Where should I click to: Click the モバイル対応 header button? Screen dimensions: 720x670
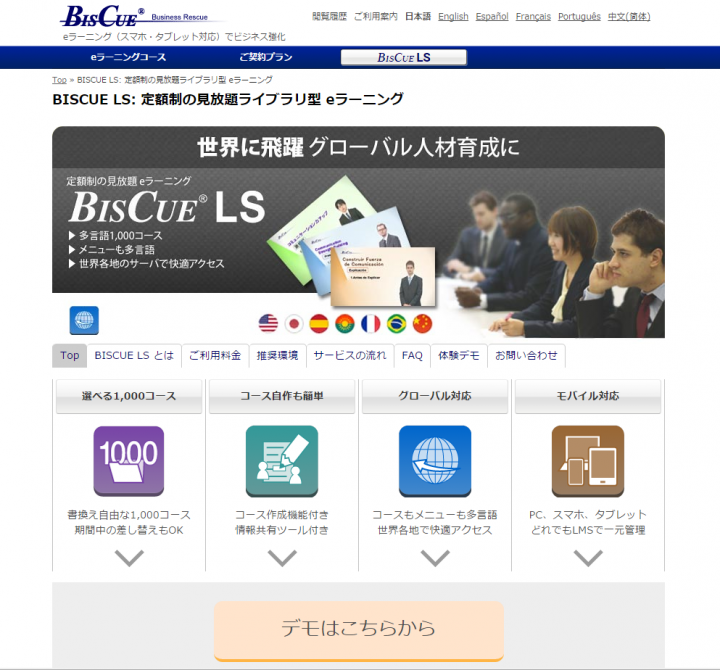[x=588, y=396]
